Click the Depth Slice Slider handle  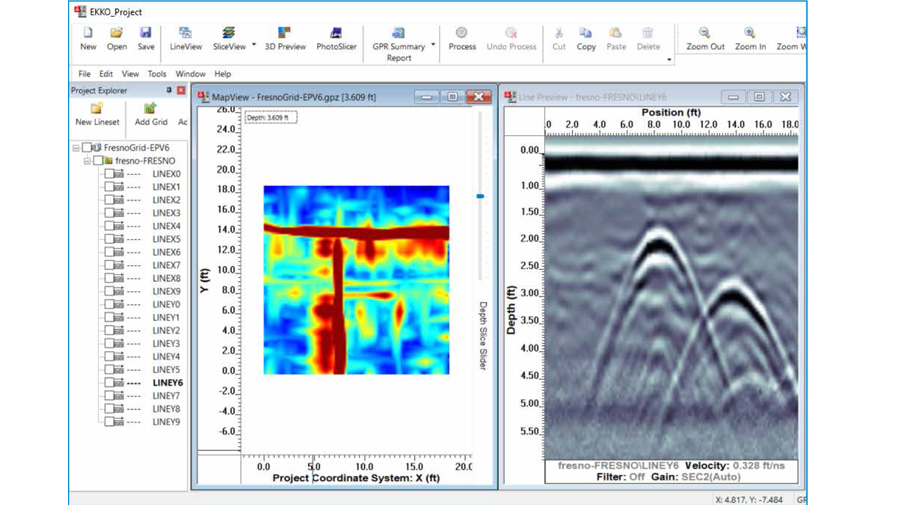(x=480, y=196)
